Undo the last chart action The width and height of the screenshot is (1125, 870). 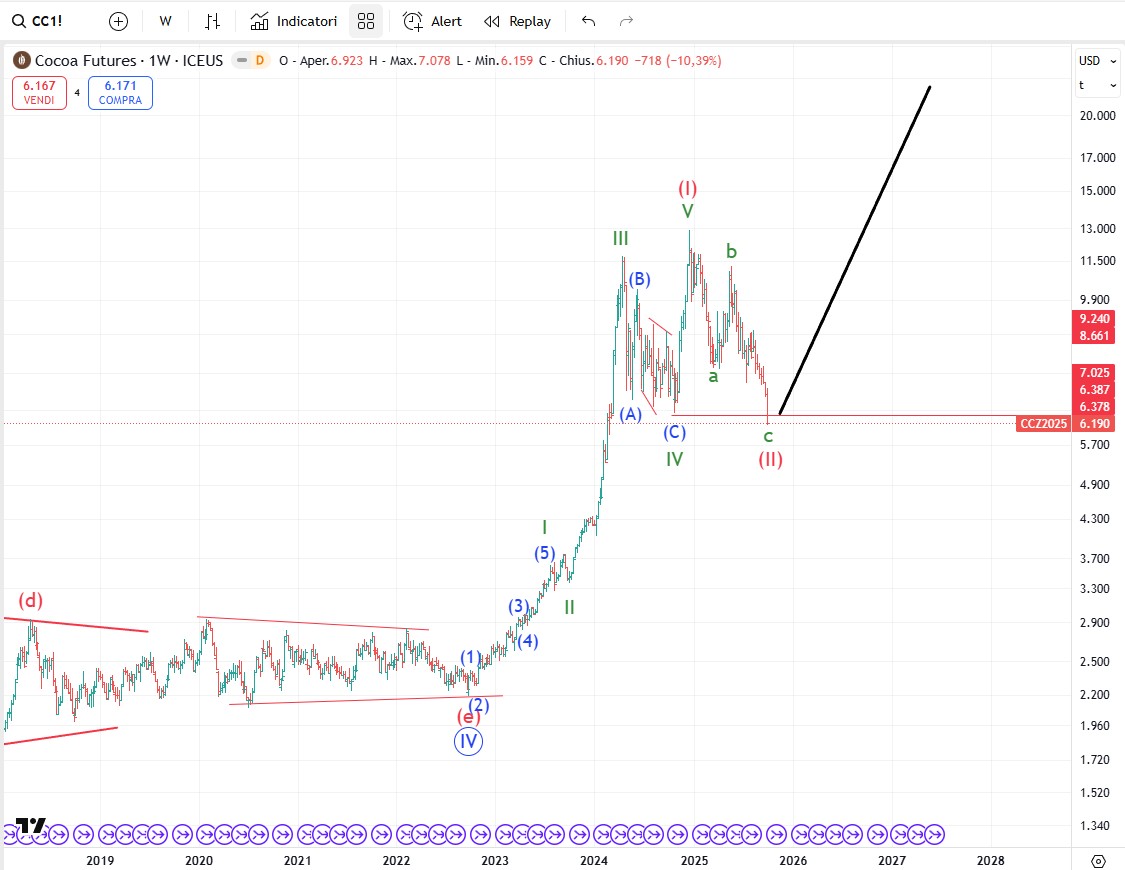[x=588, y=21]
